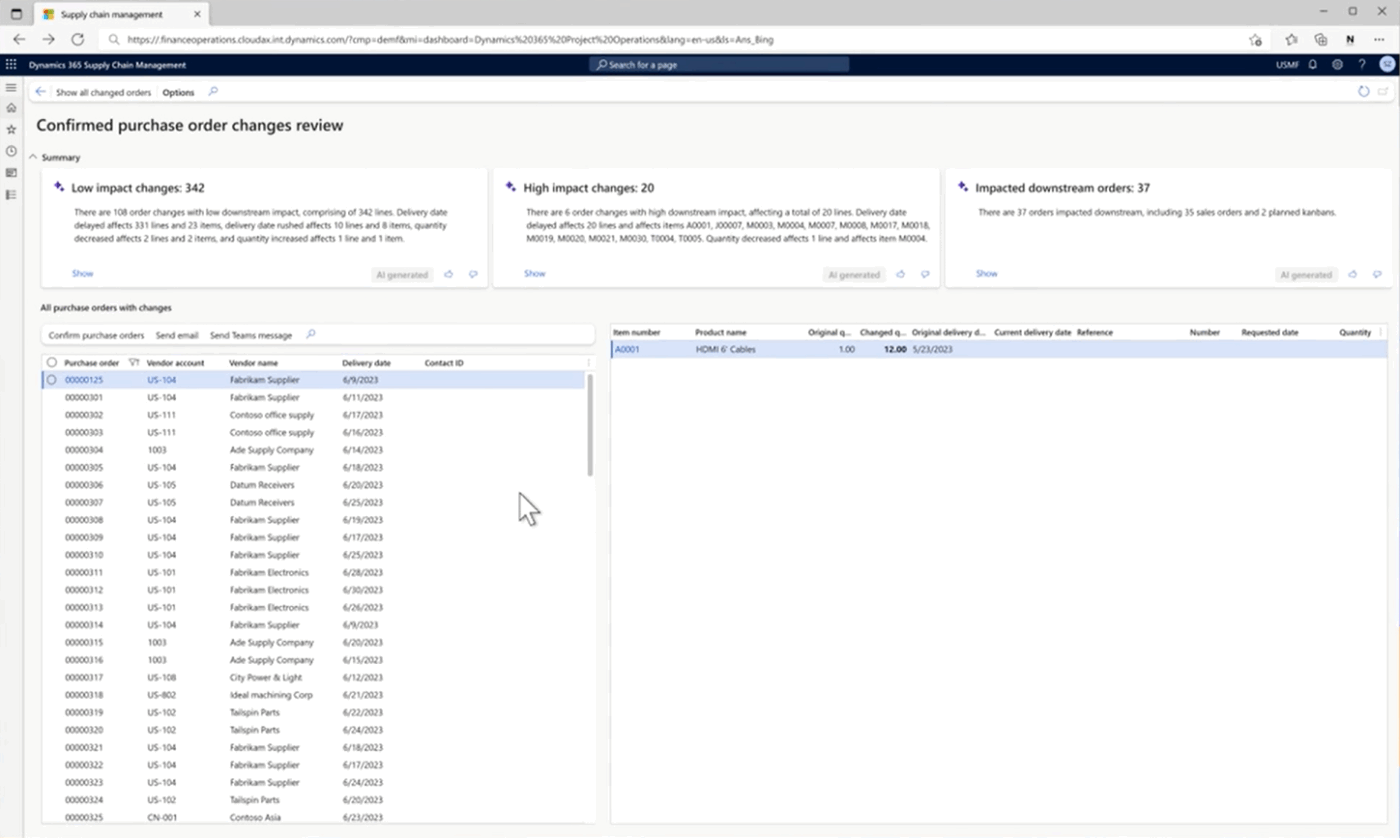Click the blue back arrow in action pane

click(40, 92)
